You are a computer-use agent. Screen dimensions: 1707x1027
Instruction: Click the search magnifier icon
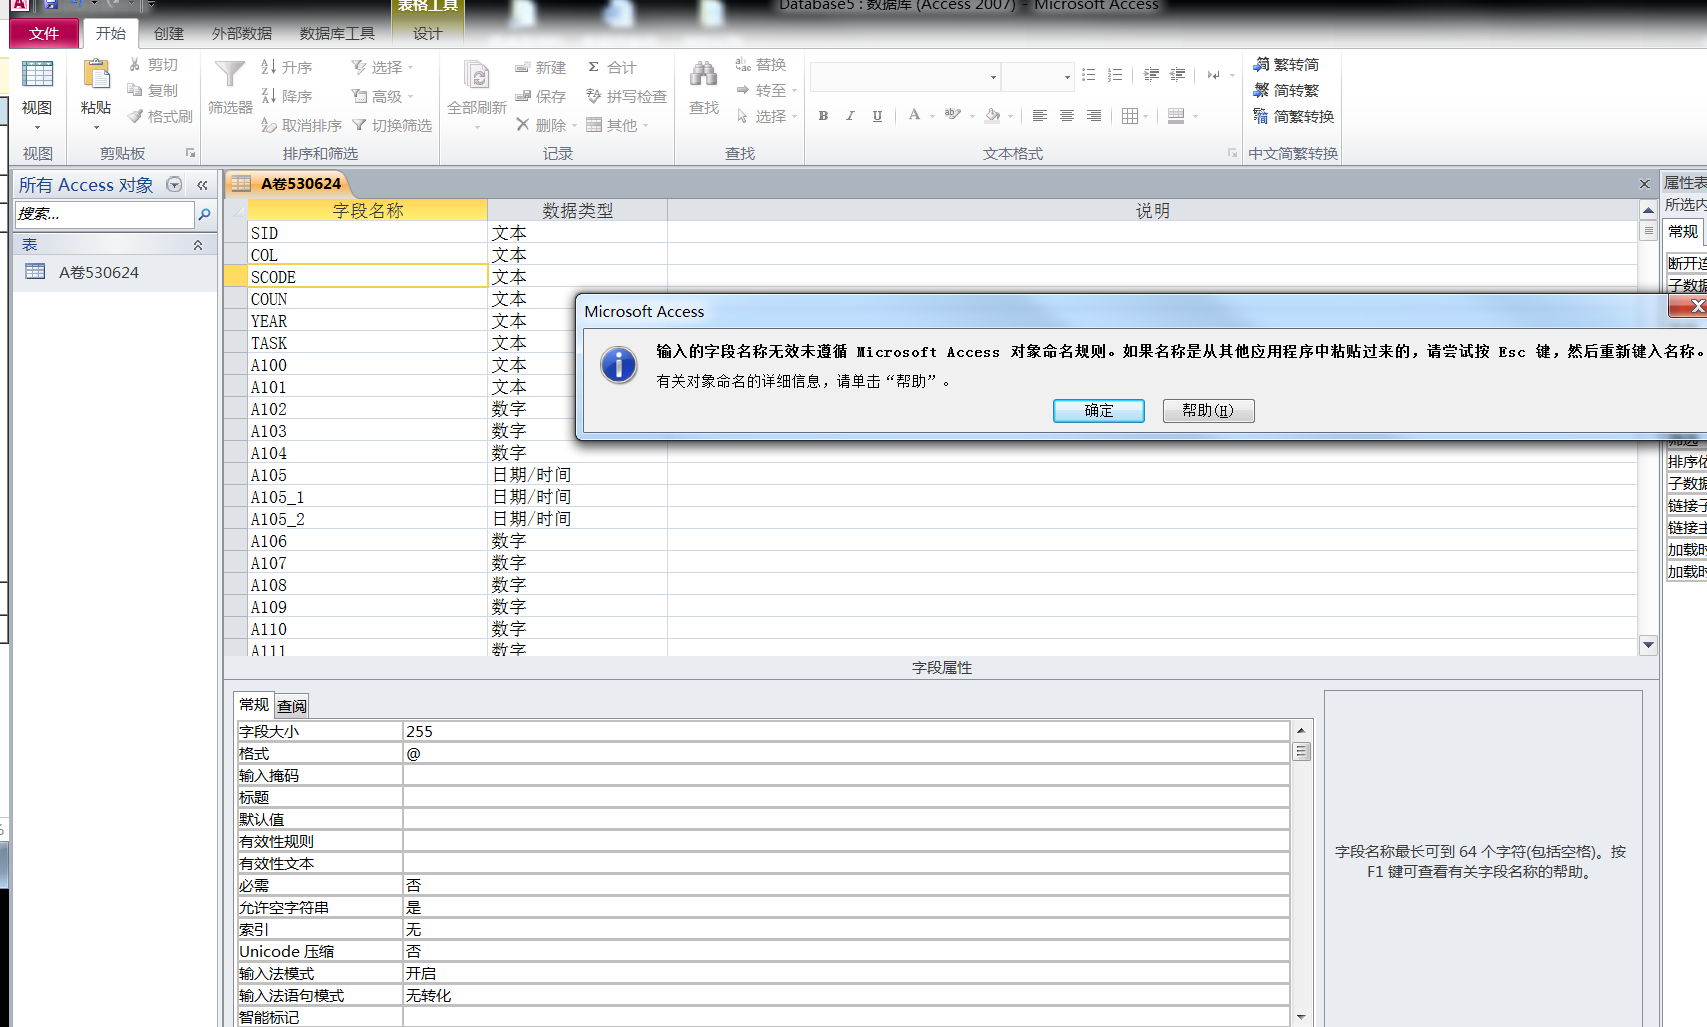tap(204, 214)
